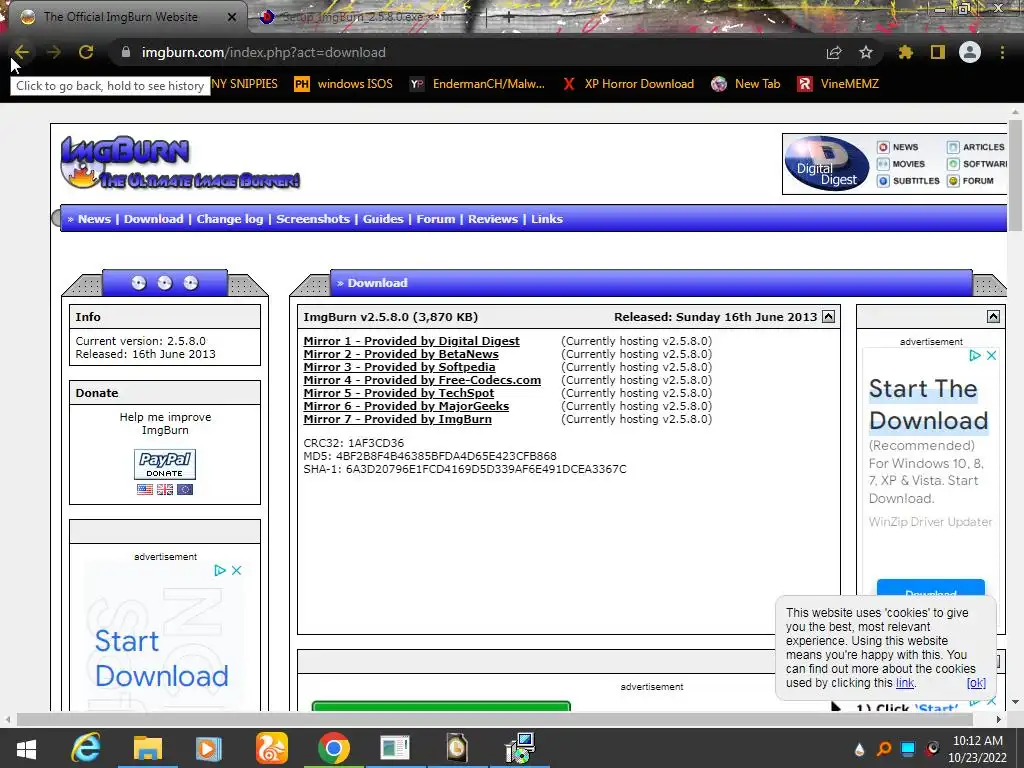Download from Mirror 1 - Digital Digest
This screenshot has height=768, width=1024.
click(x=411, y=341)
